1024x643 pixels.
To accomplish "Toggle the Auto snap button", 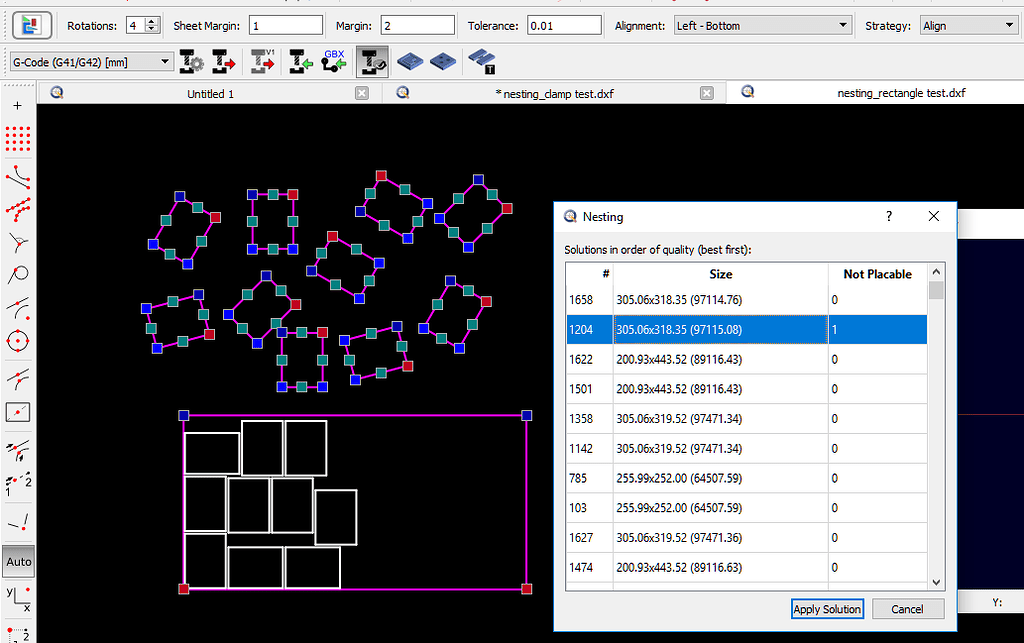I will pyautogui.click(x=18, y=561).
